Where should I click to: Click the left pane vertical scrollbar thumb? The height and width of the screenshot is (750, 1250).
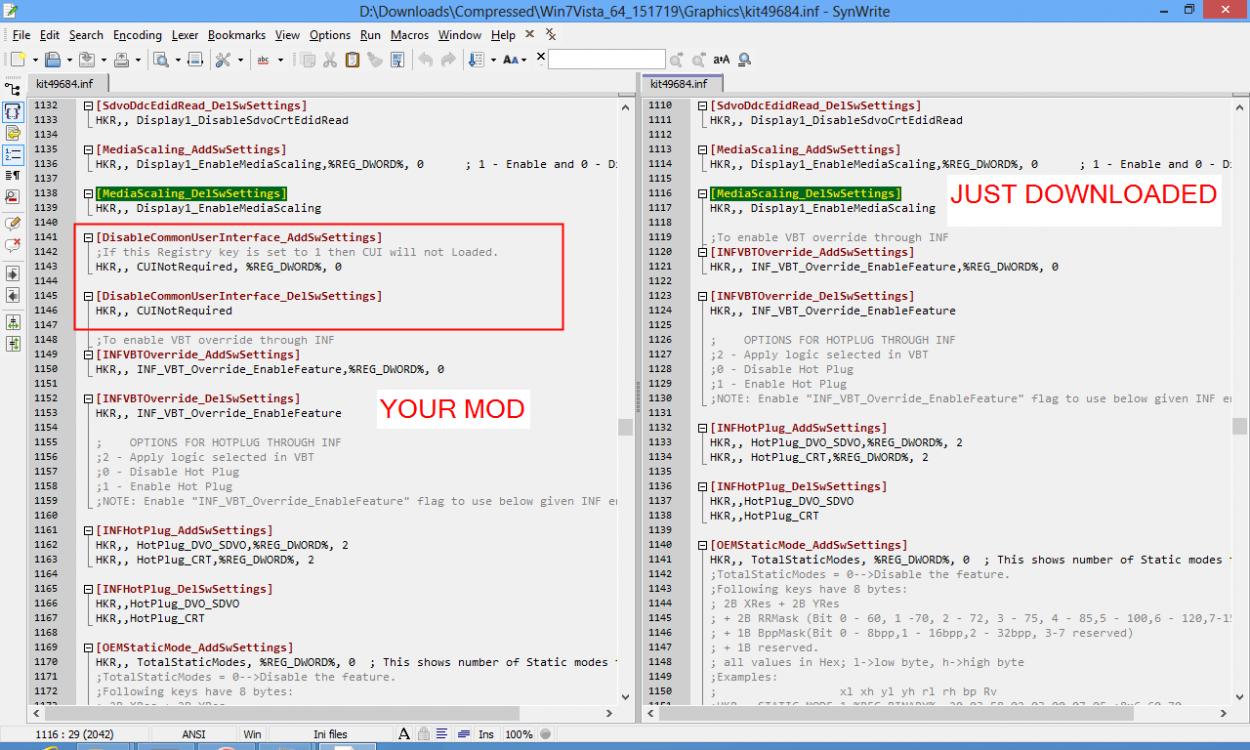tap(625, 427)
